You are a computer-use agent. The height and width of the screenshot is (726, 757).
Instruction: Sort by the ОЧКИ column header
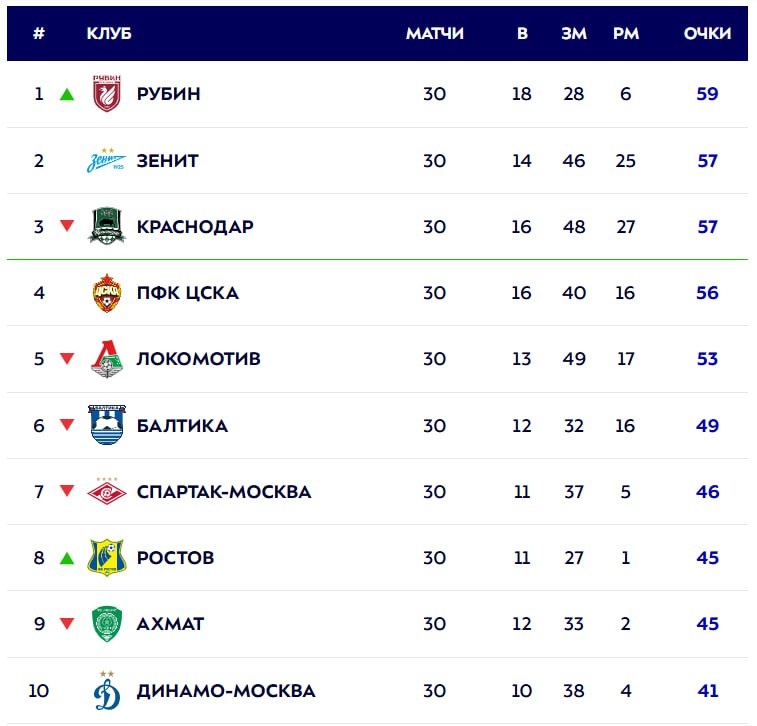pyautogui.click(x=707, y=33)
